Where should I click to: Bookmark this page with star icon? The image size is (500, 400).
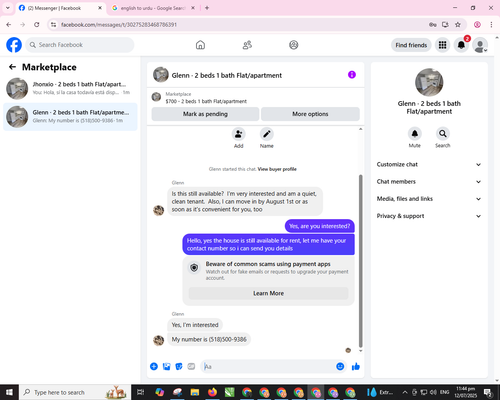[x=458, y=25]
